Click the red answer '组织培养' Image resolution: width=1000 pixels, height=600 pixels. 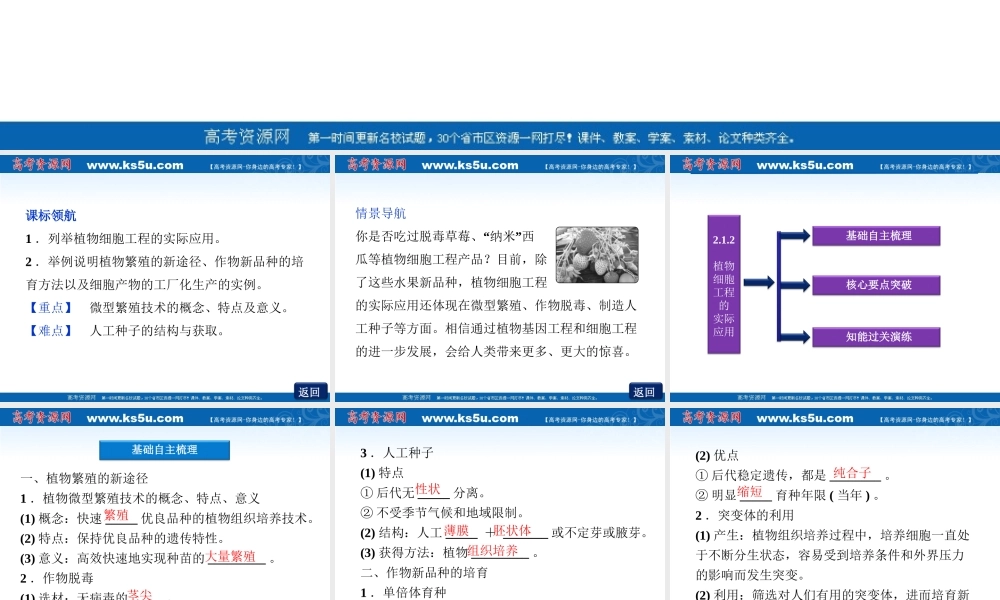(x=492, y=551)
